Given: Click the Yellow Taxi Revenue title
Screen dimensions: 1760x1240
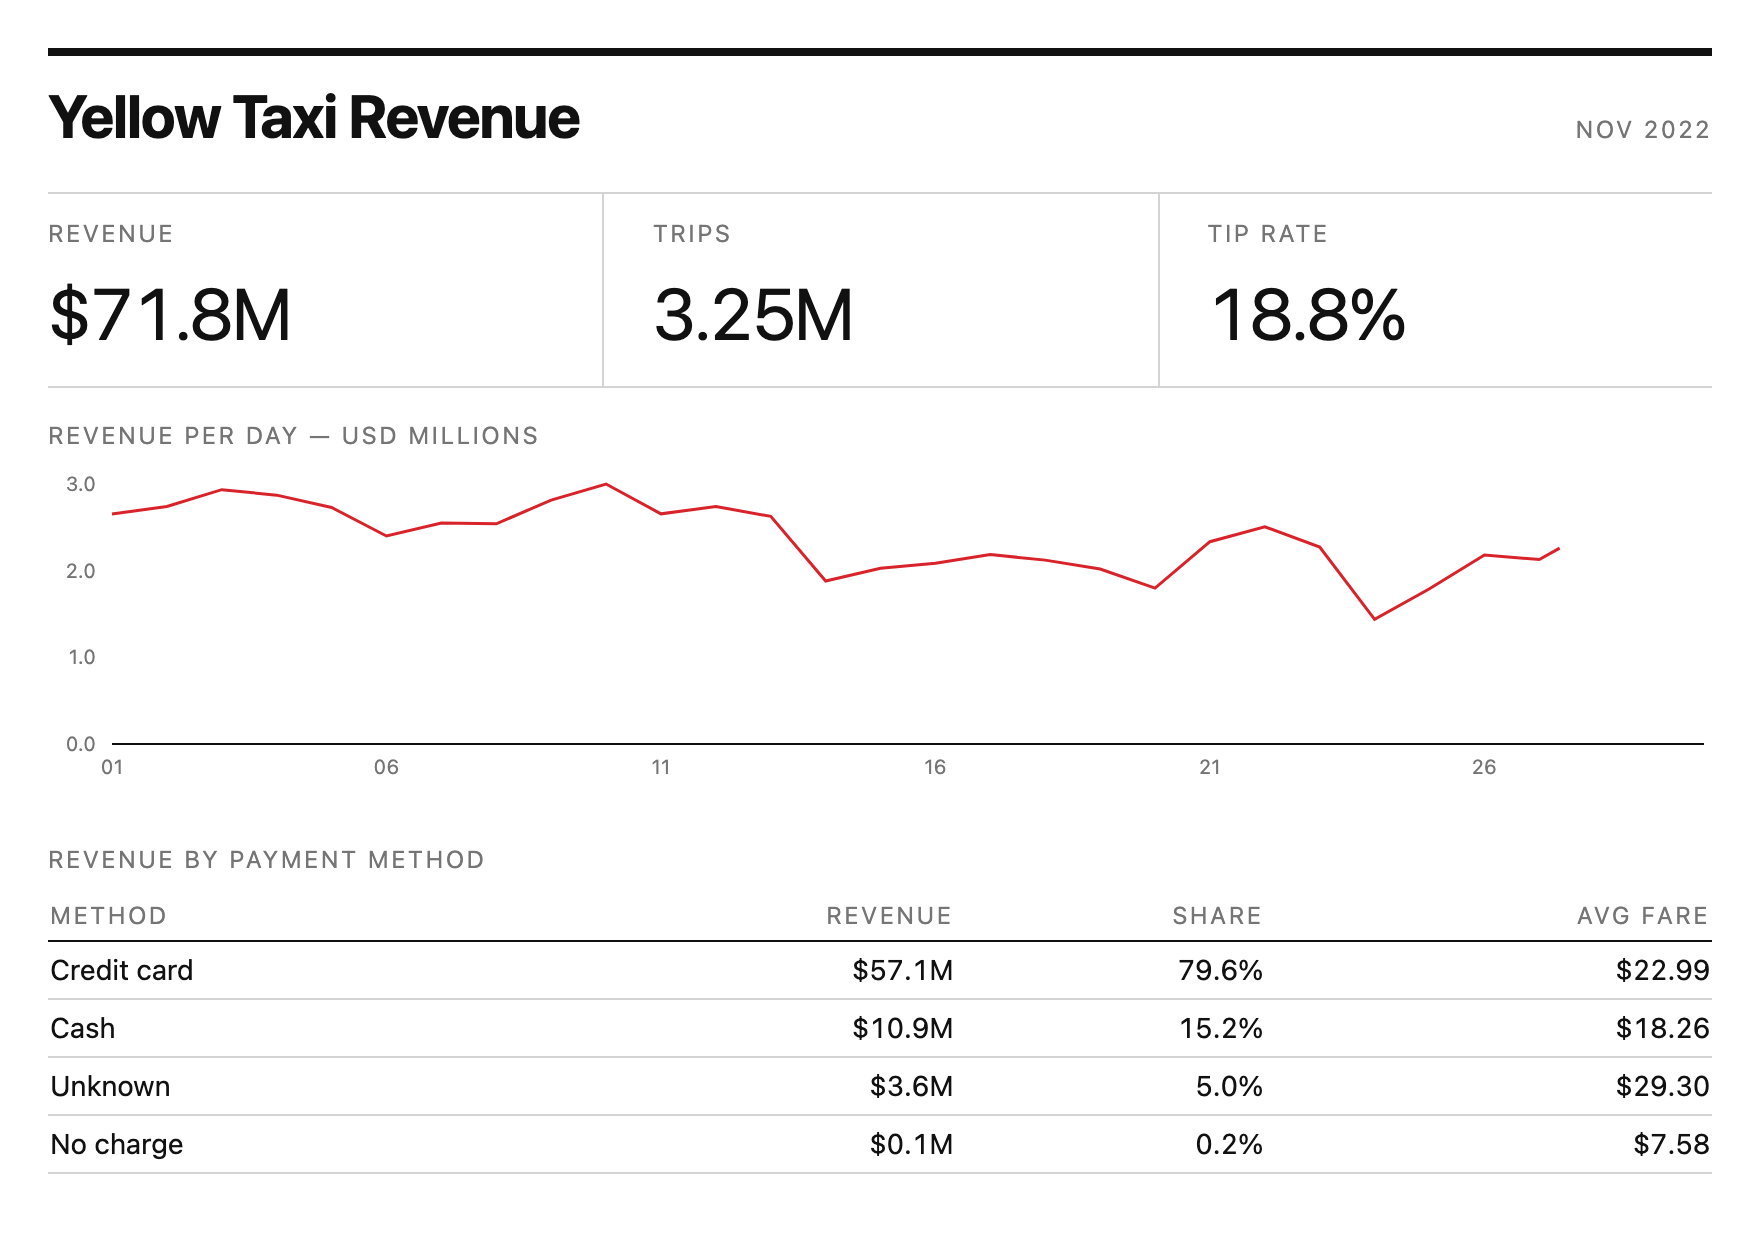Looking at the screenshot, I should 314,118.
